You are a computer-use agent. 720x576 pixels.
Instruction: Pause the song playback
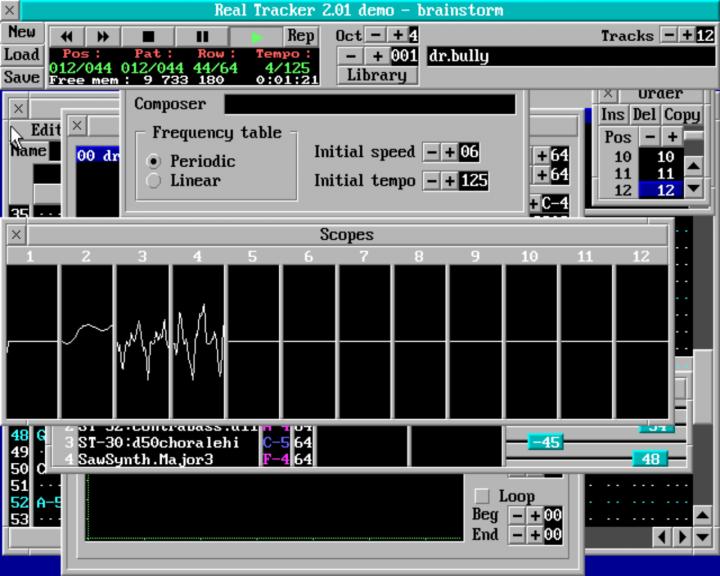[x=202, y=36]
